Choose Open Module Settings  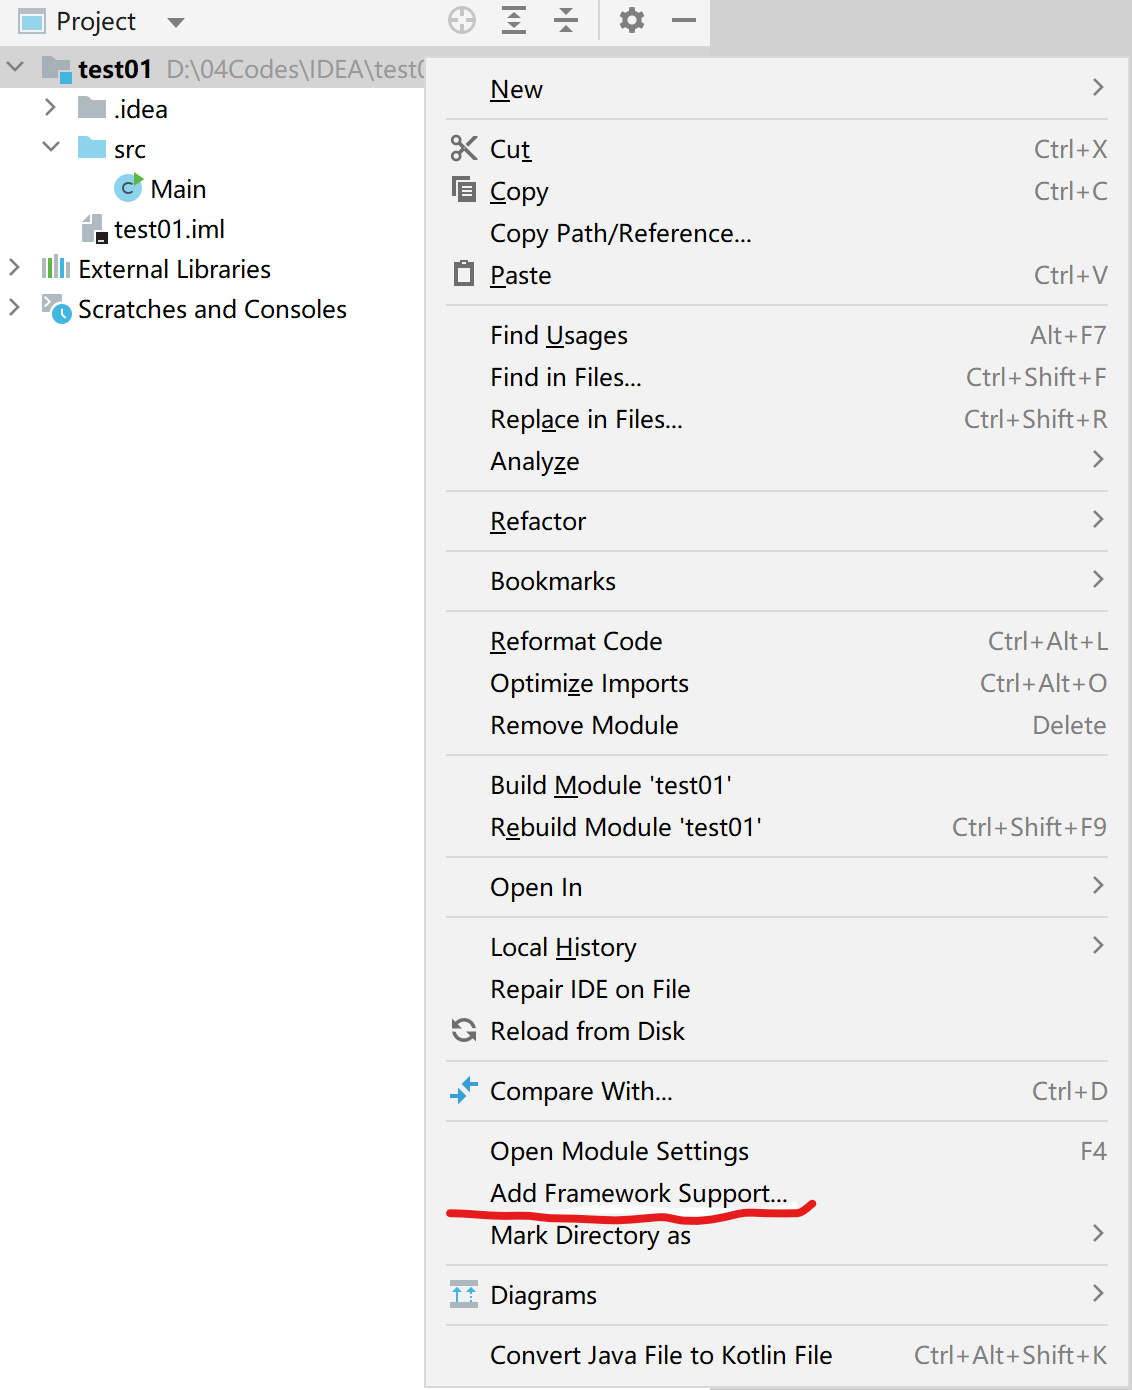(619, 1151)
